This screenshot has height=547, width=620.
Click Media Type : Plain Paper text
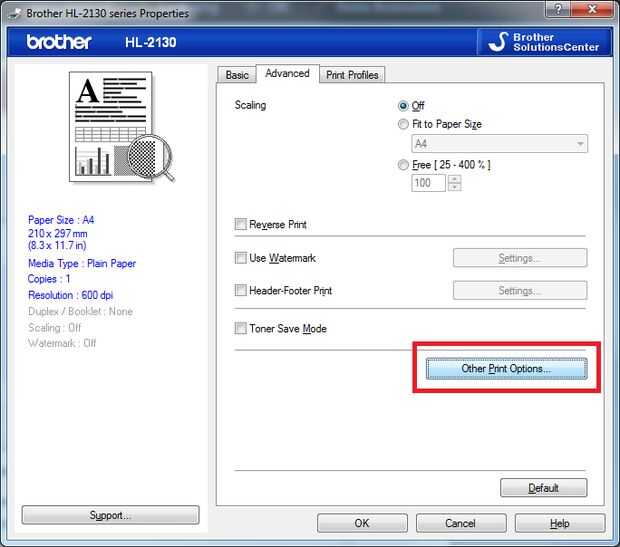(82, 263)
